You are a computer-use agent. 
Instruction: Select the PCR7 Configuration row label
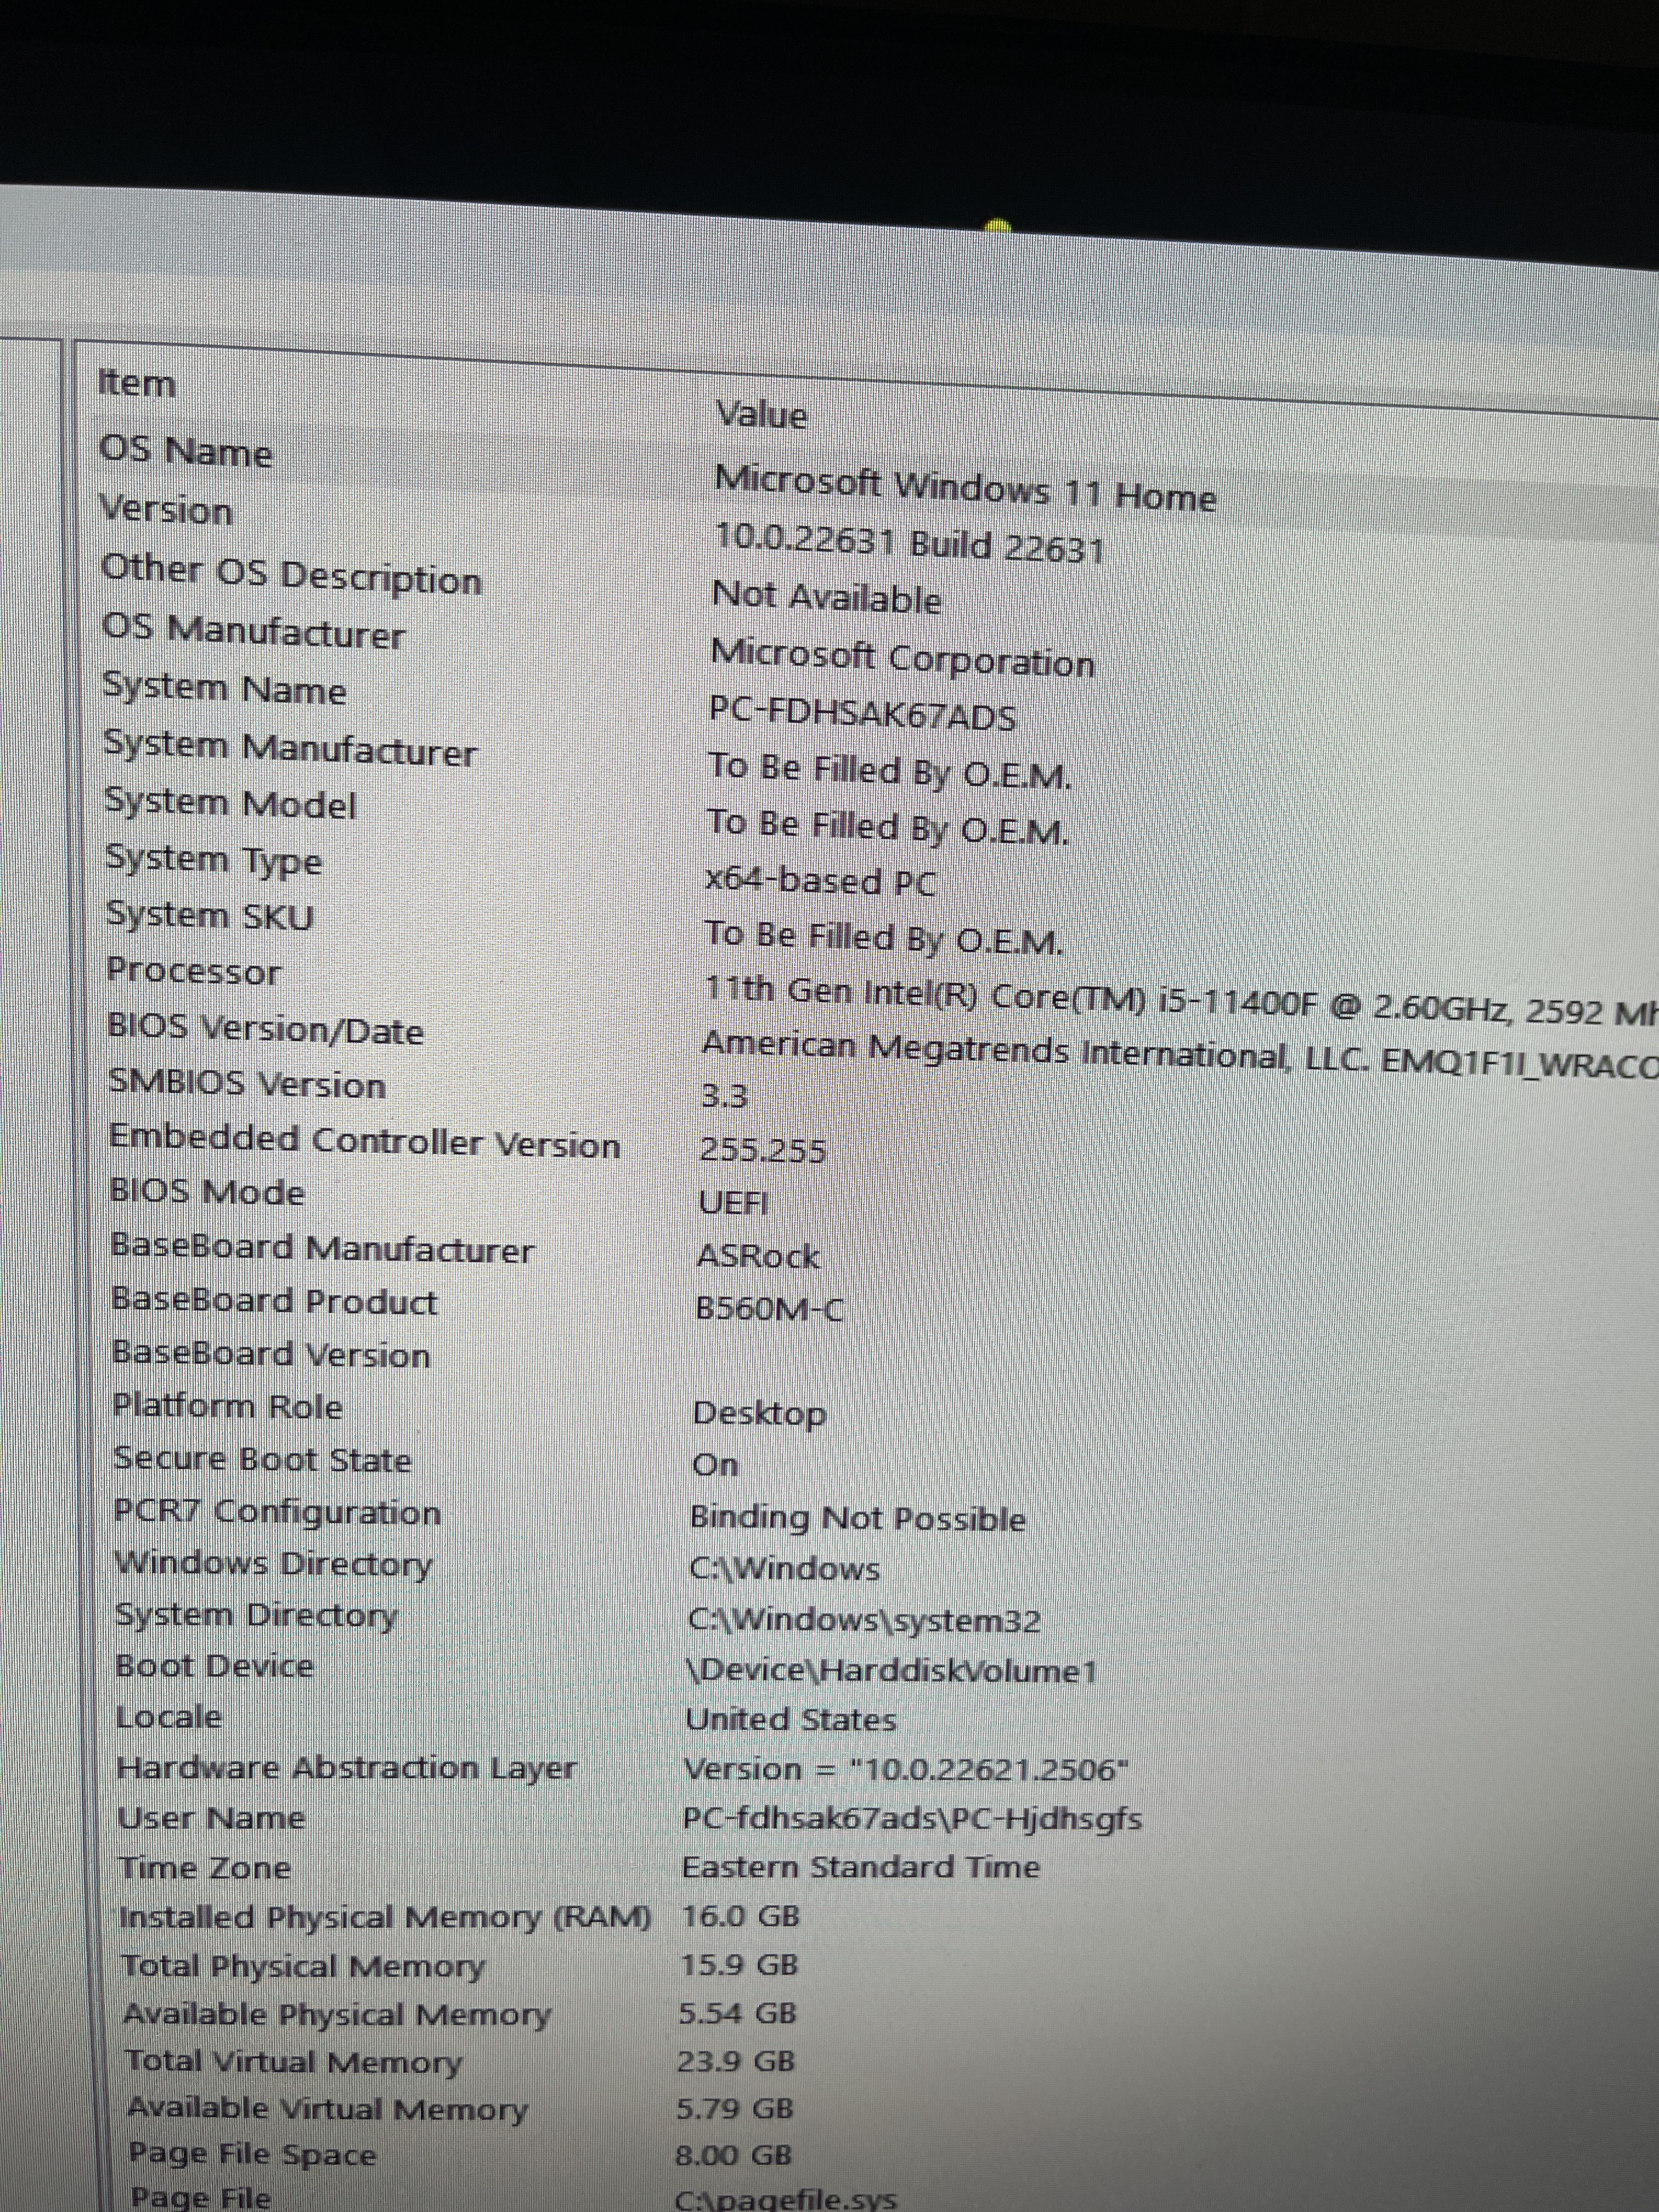tap(277, 1512)
